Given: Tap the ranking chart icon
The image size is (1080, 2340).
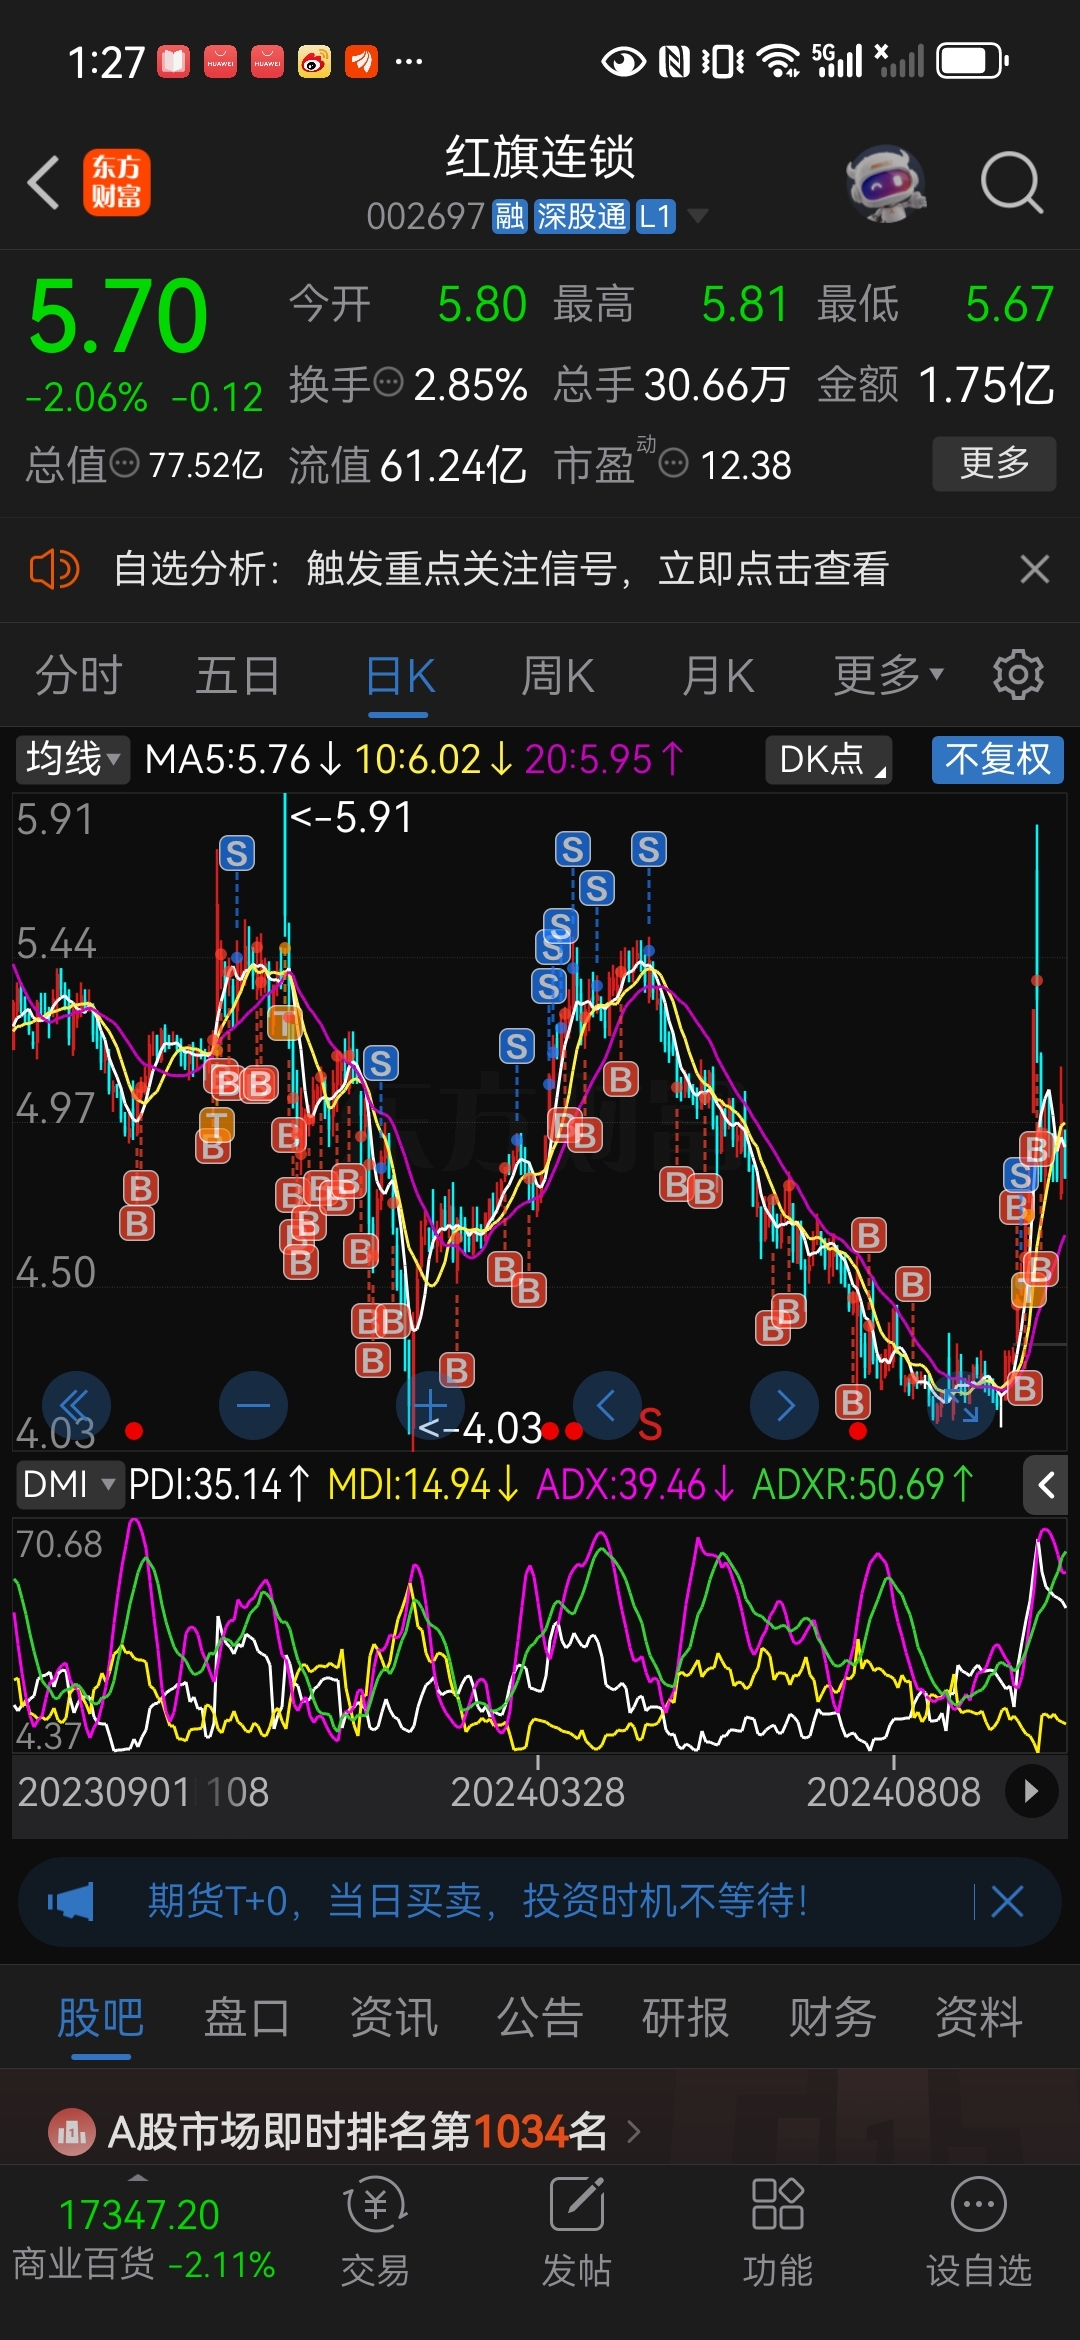Looking at the screenshot, I should [72, 2132].
